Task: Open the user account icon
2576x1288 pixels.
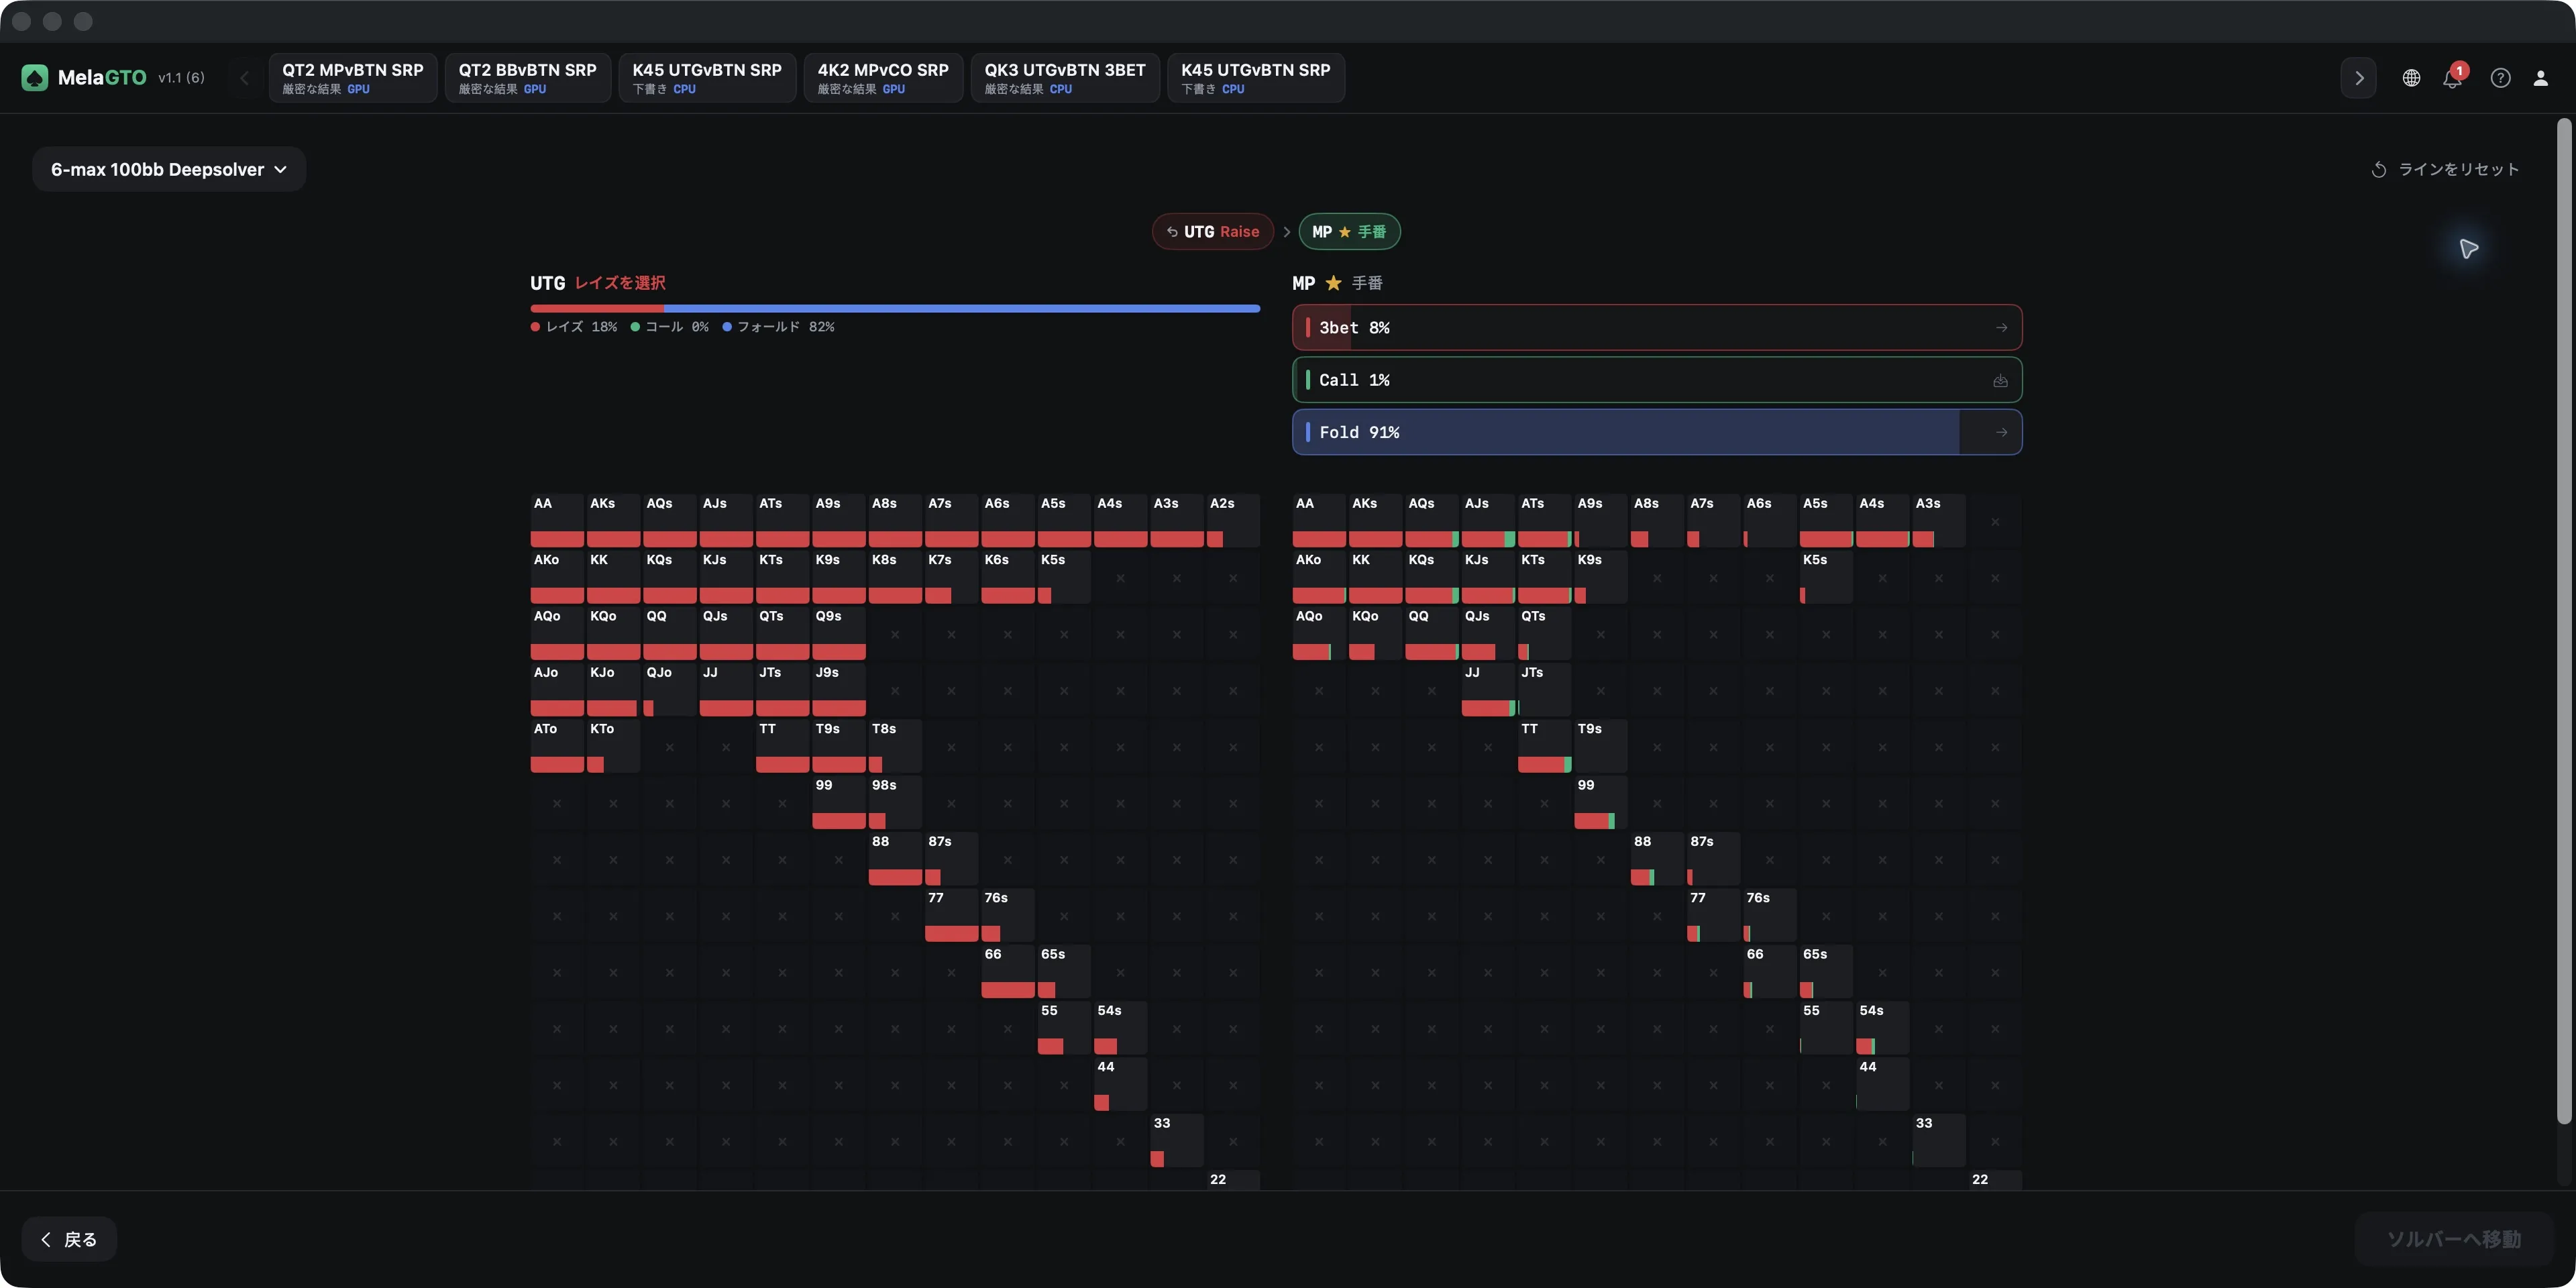Action: [2540, 78]
